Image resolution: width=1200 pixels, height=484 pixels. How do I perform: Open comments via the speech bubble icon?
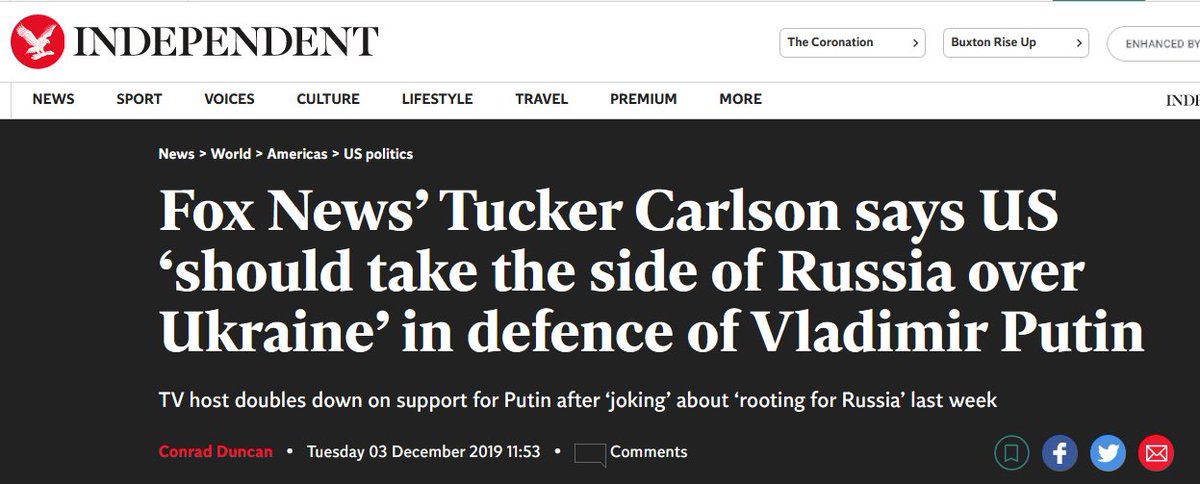(590, 454)
